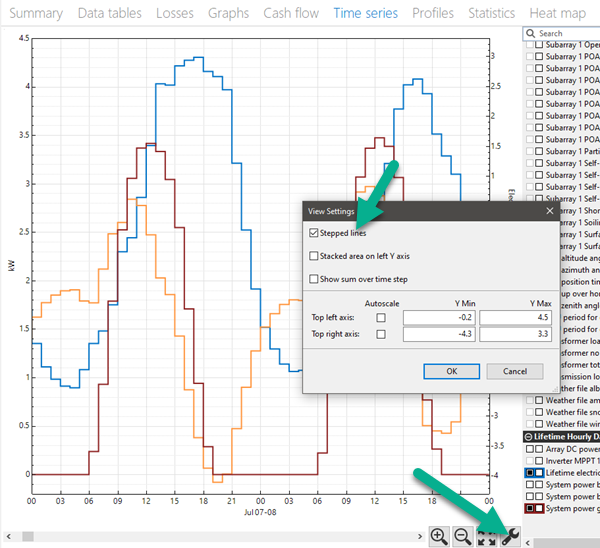This screenshot has width=600, height=548.
Task: Click the zoom in magnifier icon
Action: pos(439,536)
